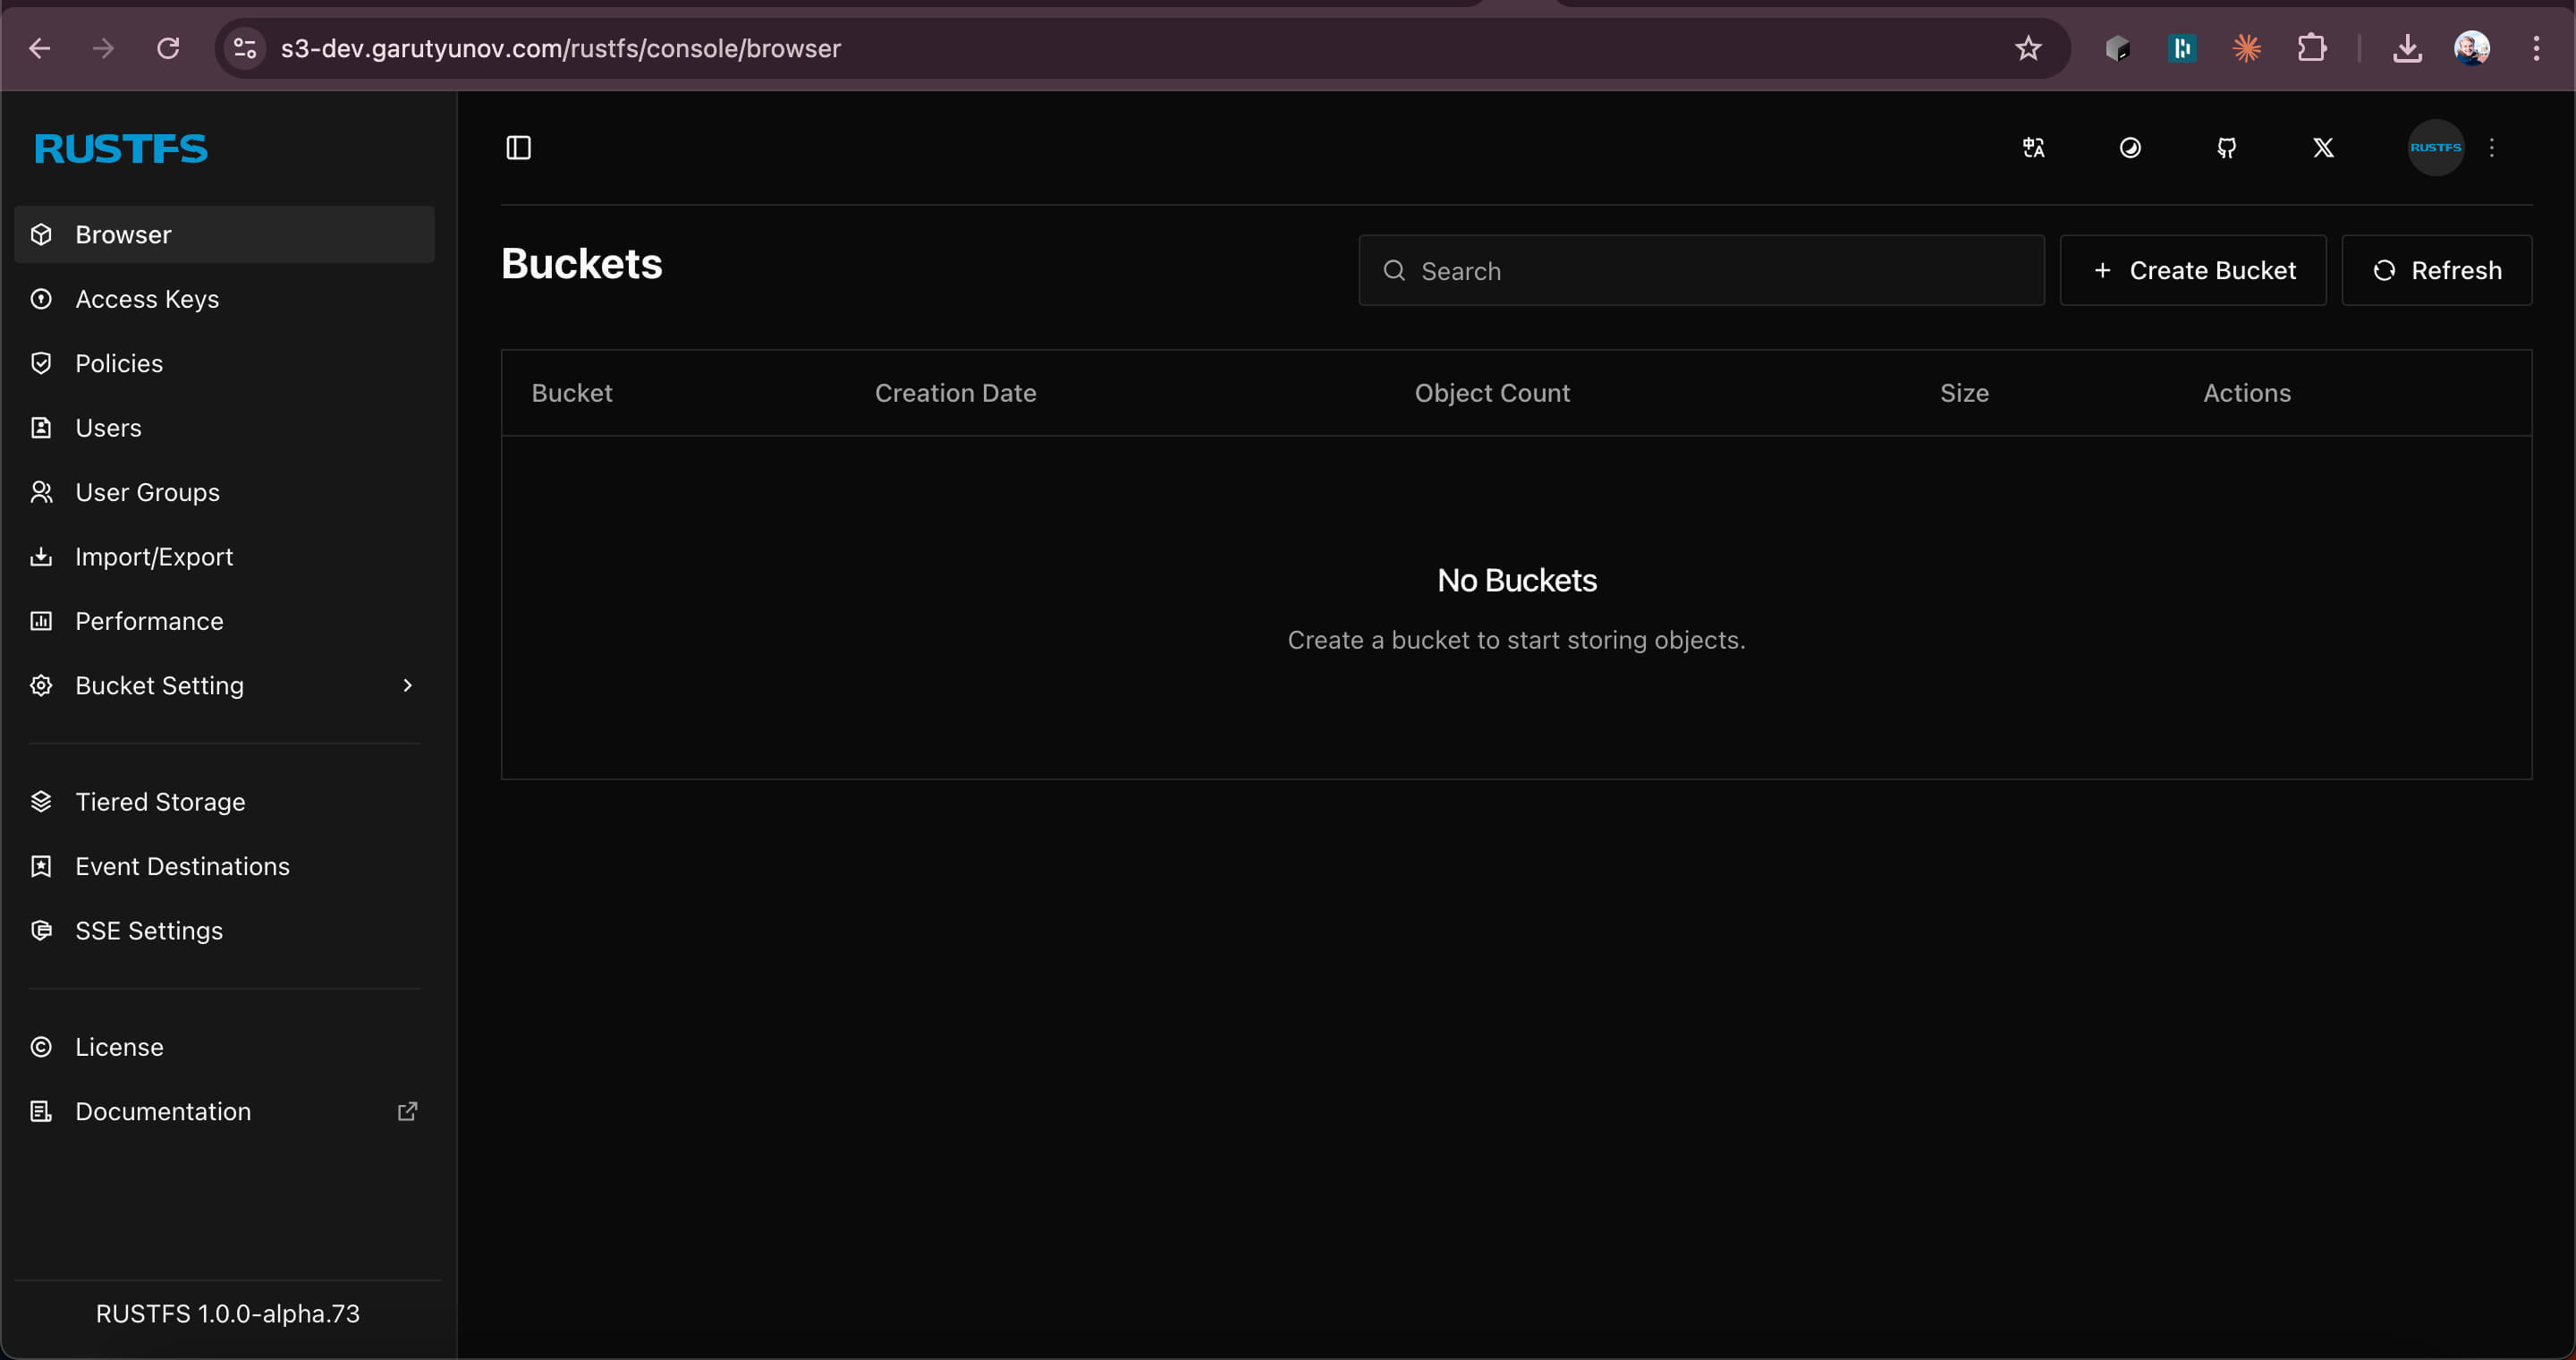Click the Create Bucket button
The image size is (2576, 1360).
coord(2193,270)
